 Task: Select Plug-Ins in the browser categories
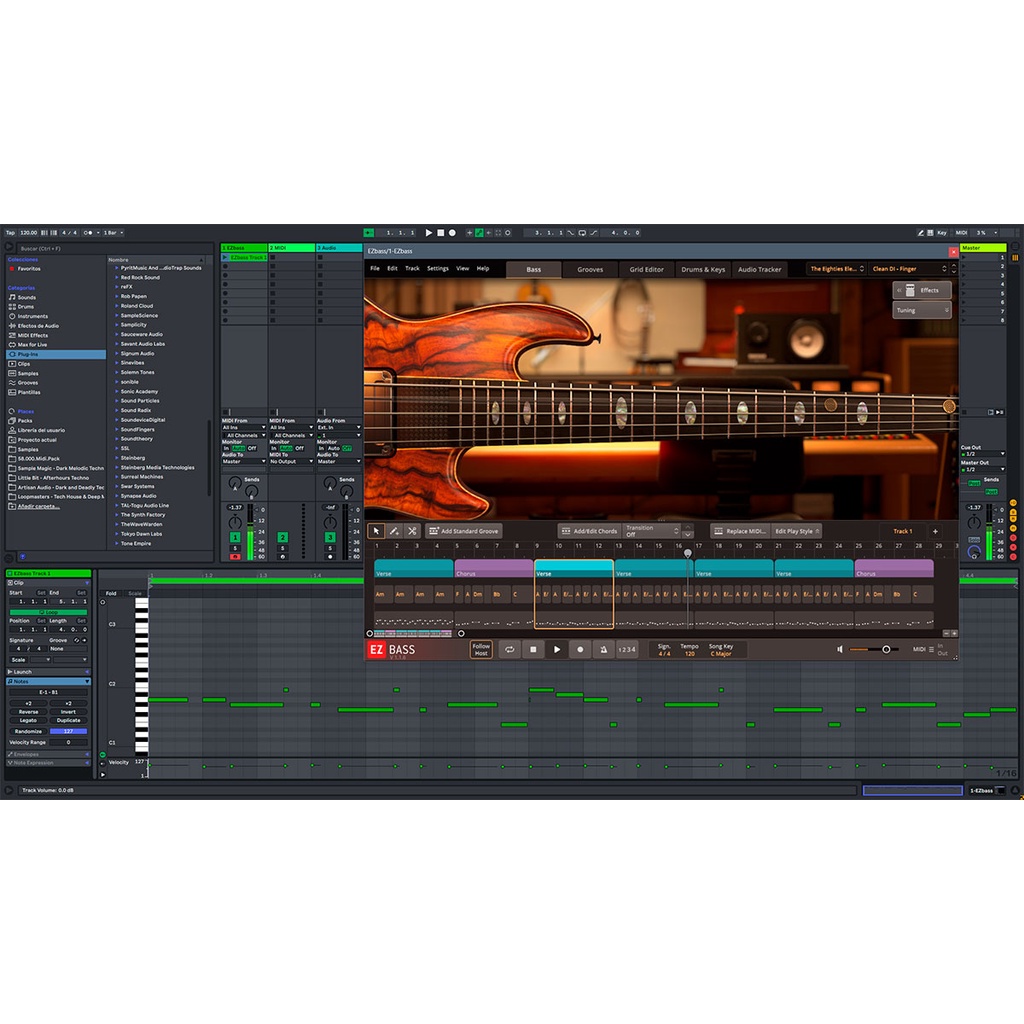[x=28, y=354]
